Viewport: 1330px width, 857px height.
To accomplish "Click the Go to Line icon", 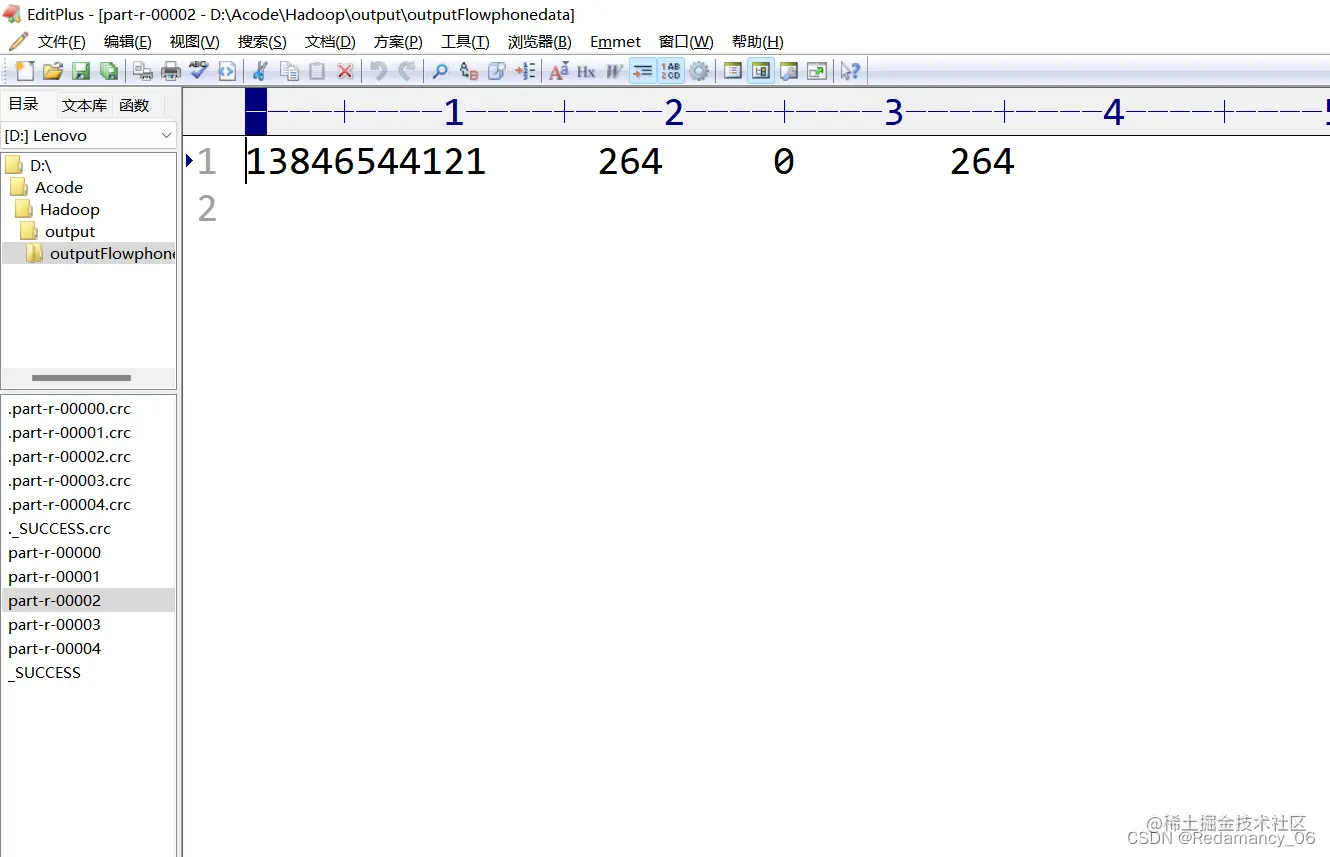I will pyautogui.click(x=525, y=71).
